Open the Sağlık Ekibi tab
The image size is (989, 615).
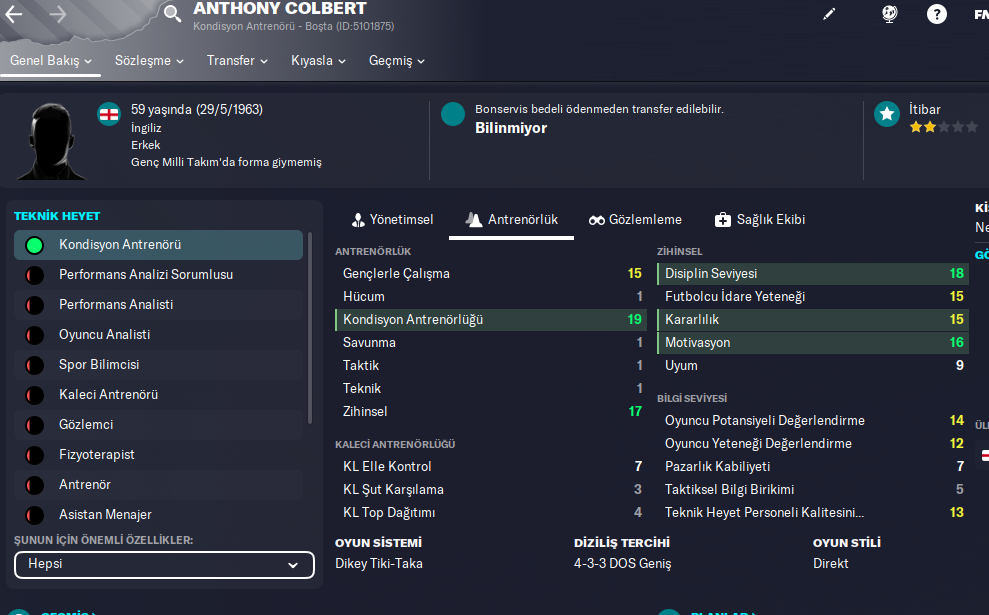760,220
